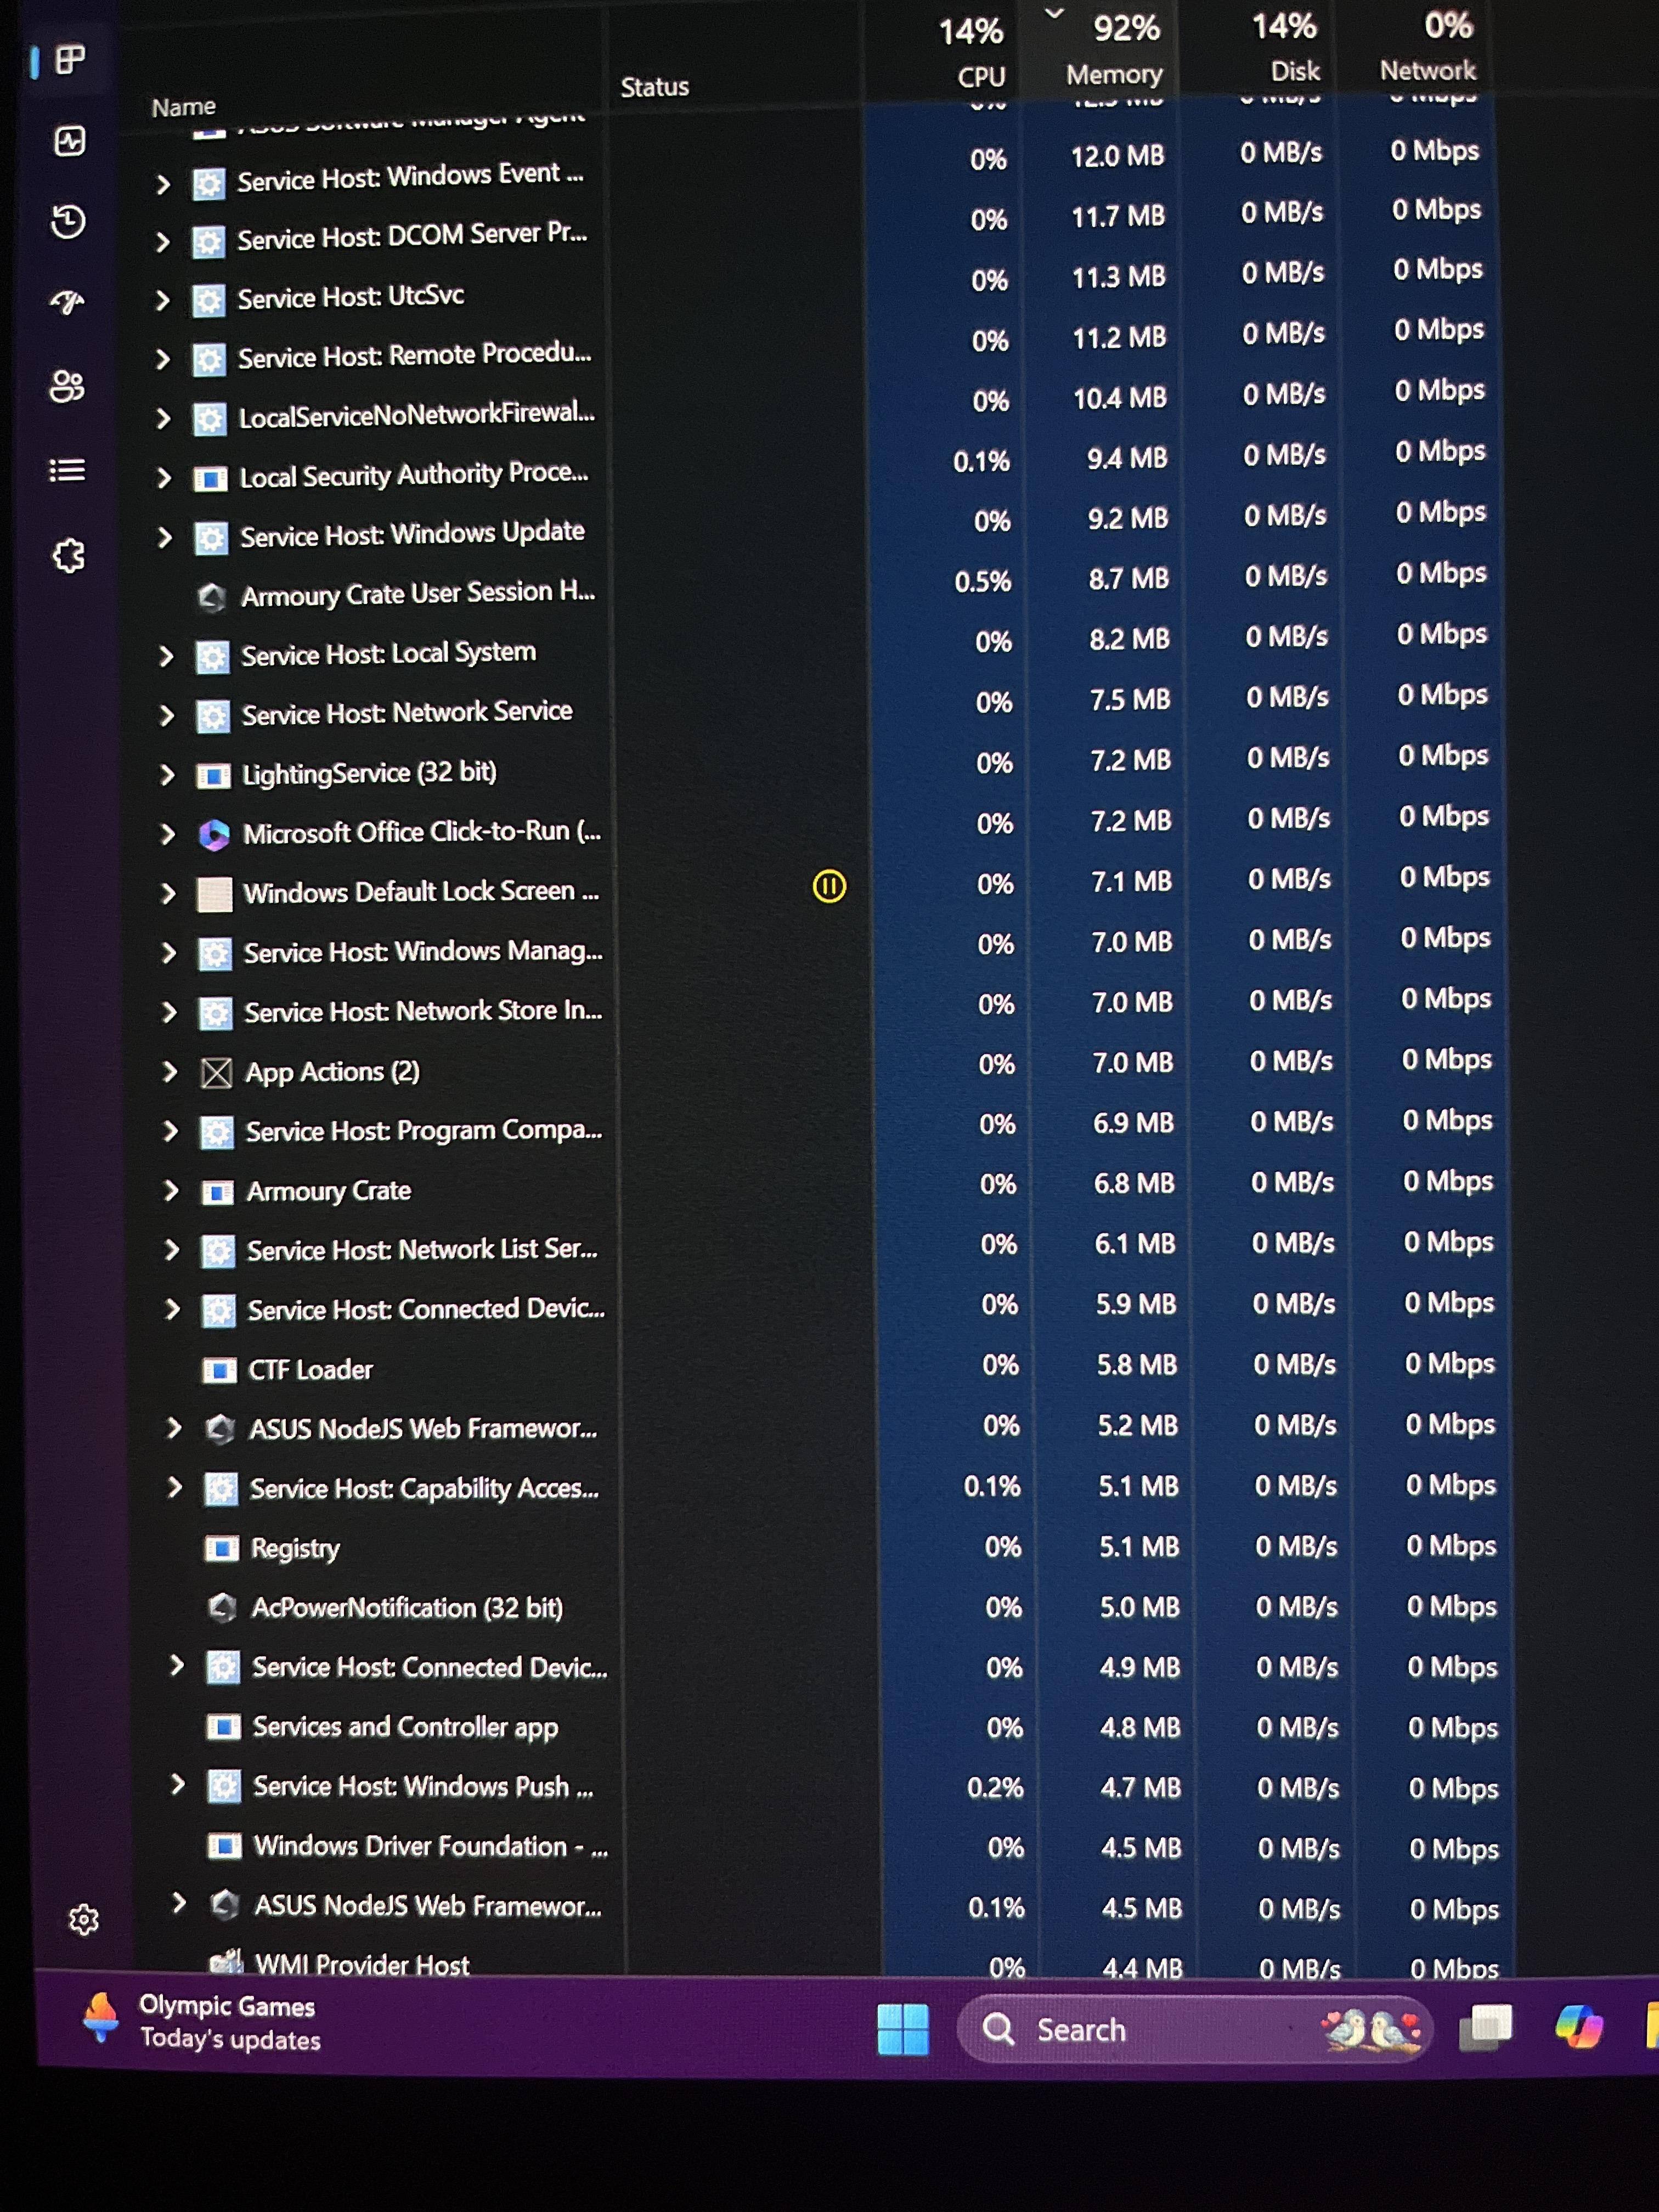1659x2212 pixels.
Task: Select the Service Host: Network Store Interface row
Action: pyautogui.click(x=820, y=1007)
